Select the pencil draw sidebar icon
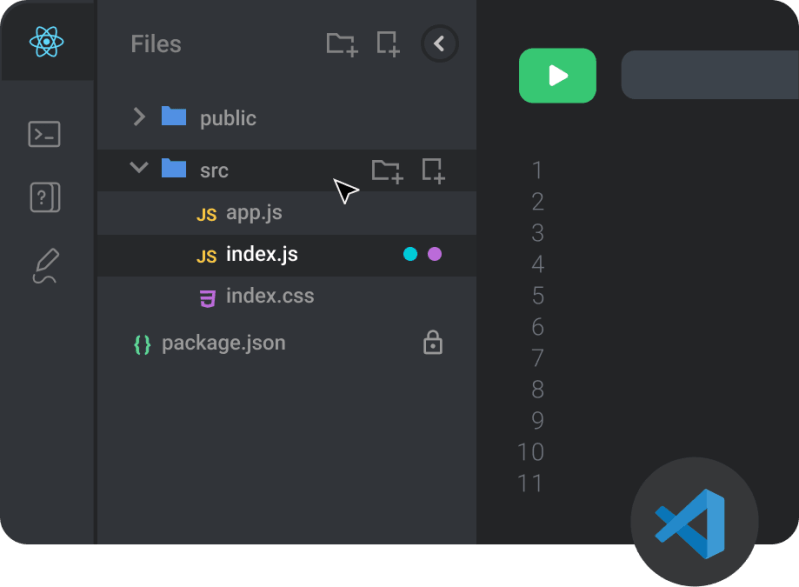Viewport: 799px width, 587px height. tap(46, 265)
